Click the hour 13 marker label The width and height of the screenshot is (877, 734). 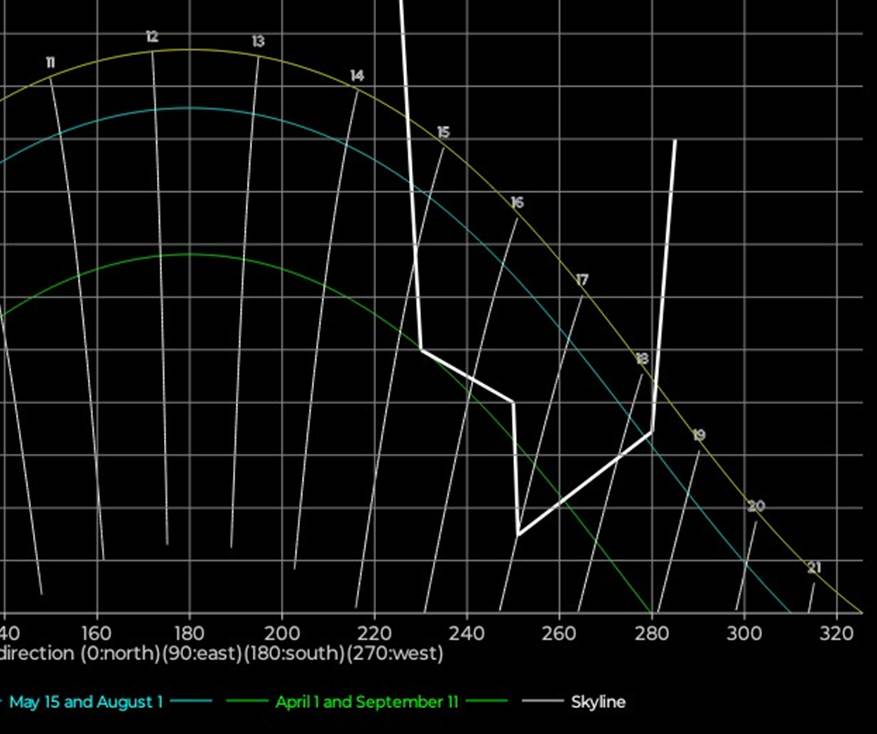258,42
